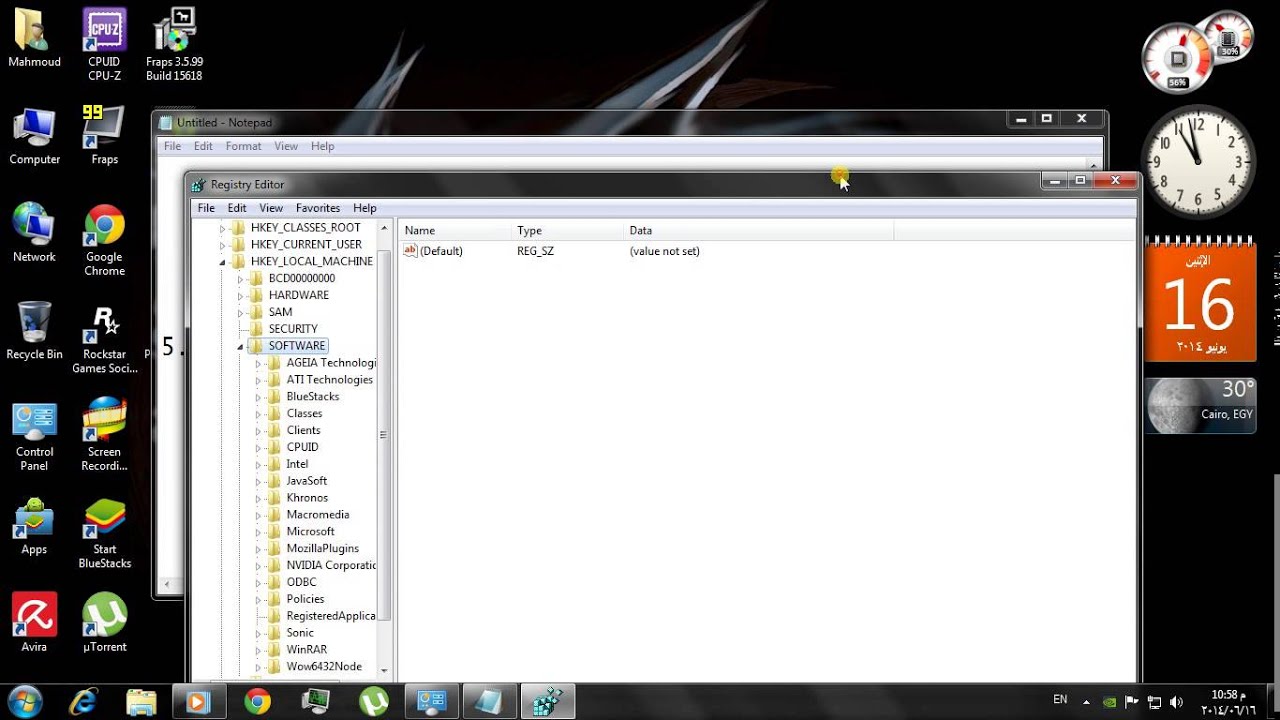Image resolution: width=1280 pixels, height=720 pixels.
Task: Select the BlueStacks registry key
Action: pyautogui.click(x=313, y=397)
